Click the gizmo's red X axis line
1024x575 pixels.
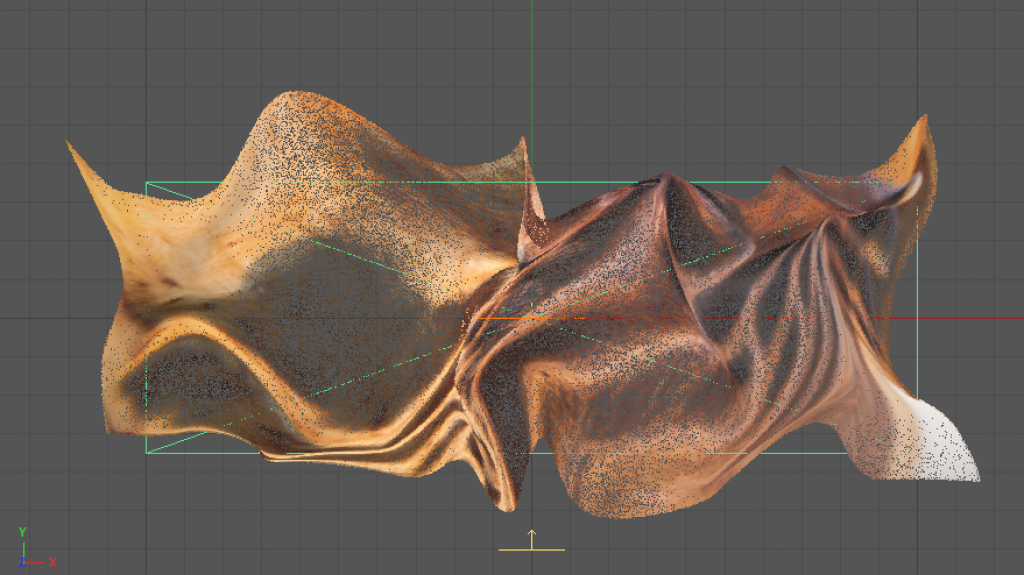pyautogui.click(x=36, y=562)
